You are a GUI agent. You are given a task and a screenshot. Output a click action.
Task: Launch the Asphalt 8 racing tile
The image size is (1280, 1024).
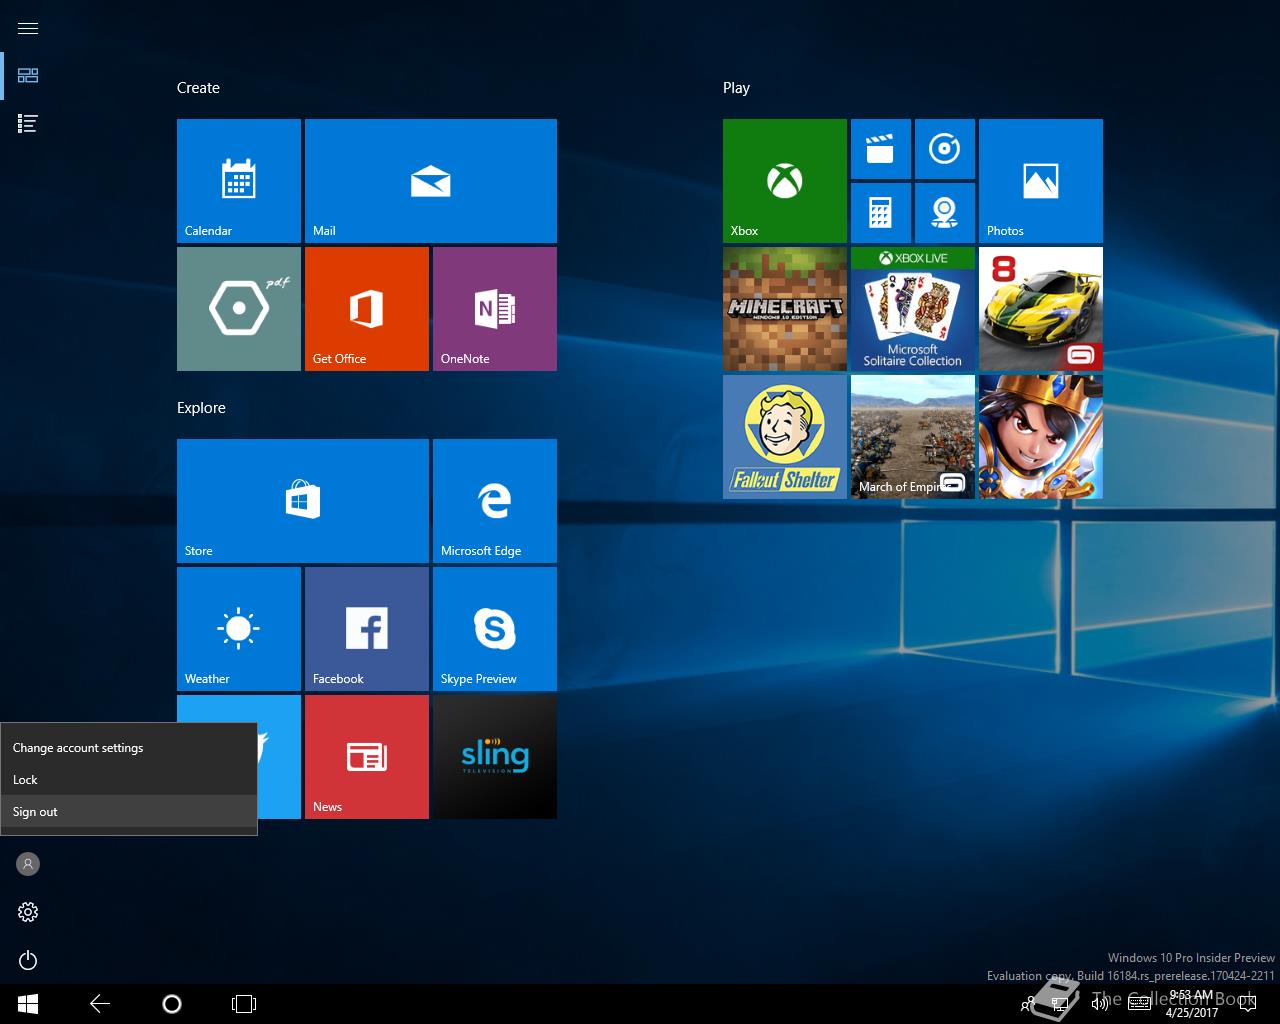pos(1041,309)
